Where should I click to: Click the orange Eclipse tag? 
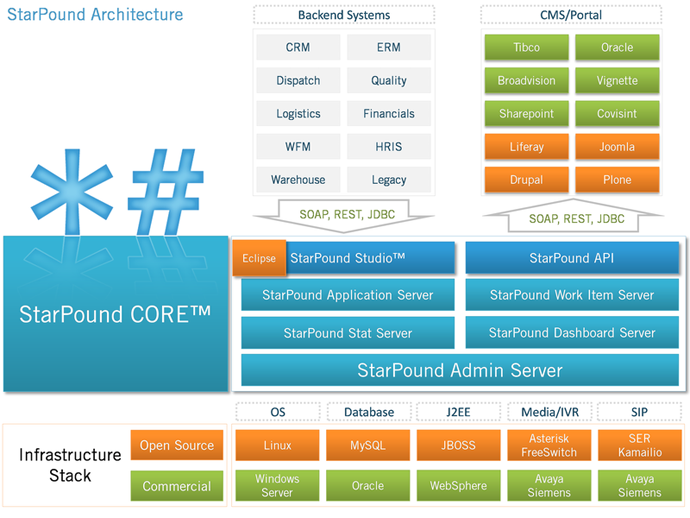[x=259, y=258]
